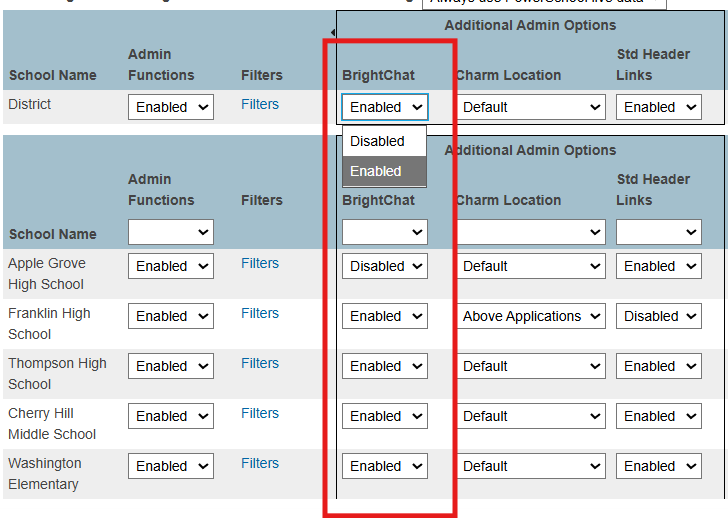Open Thompson High Admin Functions dropdown
This screenshot has width=728, height=518.
click(x=171, y=366)
